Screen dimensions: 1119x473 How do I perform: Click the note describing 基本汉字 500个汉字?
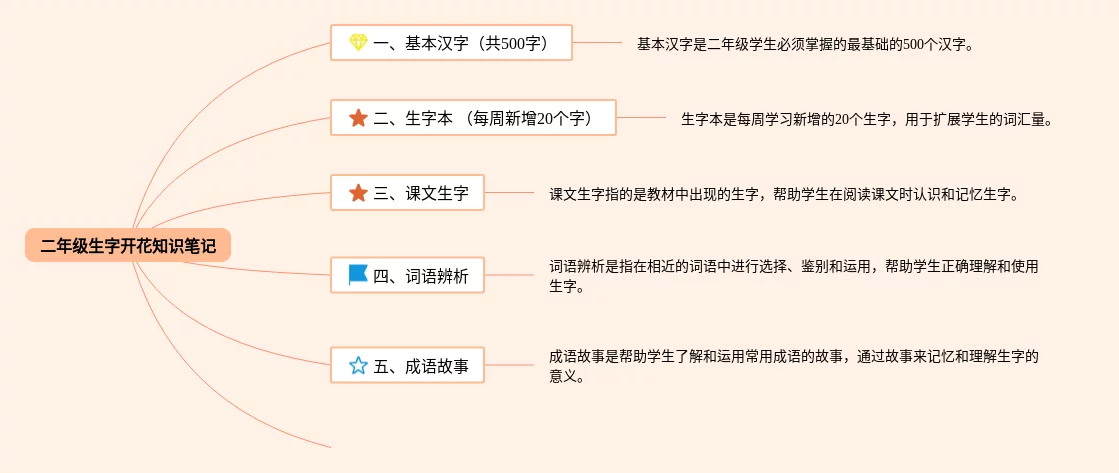point(806,44)
